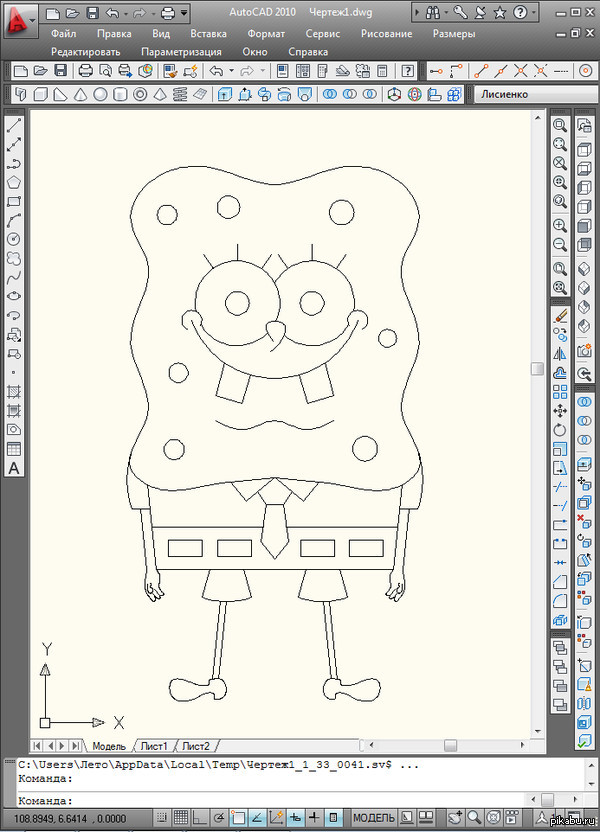Select the Multiline Text tool
The width and height of the screenshot is (600, 832).
click(x=14, y=468)
